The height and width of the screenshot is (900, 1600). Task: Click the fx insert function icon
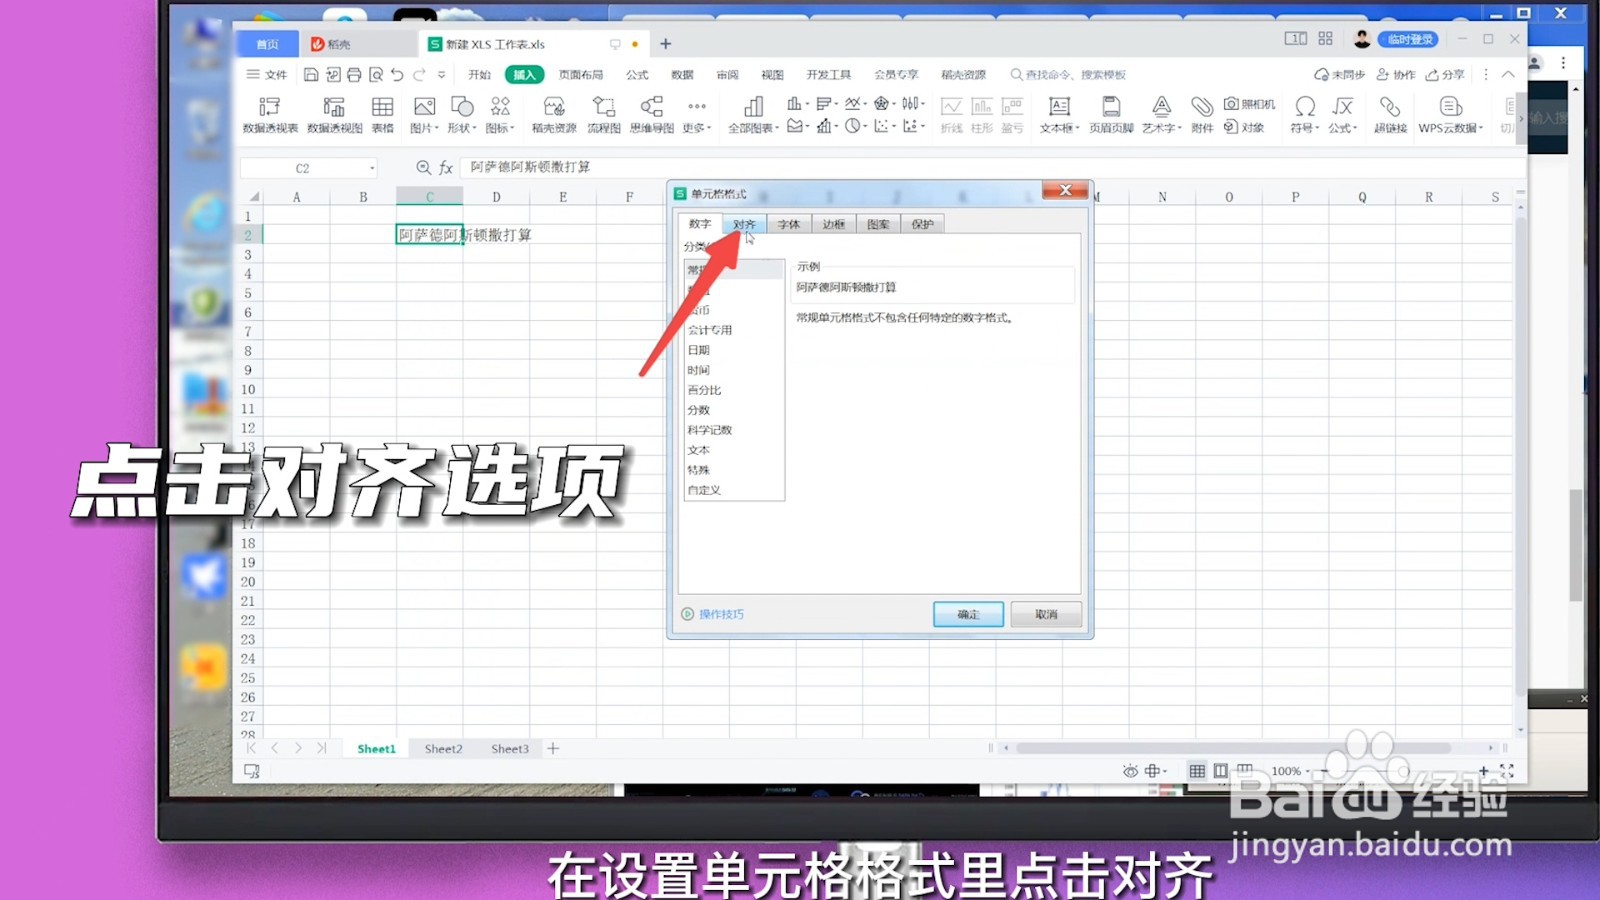[x=446, y=168]
